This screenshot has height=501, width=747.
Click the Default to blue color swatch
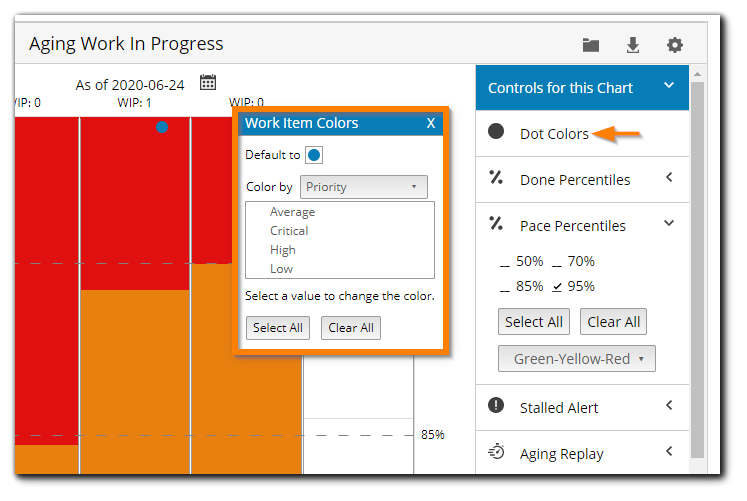pos(314,155)
